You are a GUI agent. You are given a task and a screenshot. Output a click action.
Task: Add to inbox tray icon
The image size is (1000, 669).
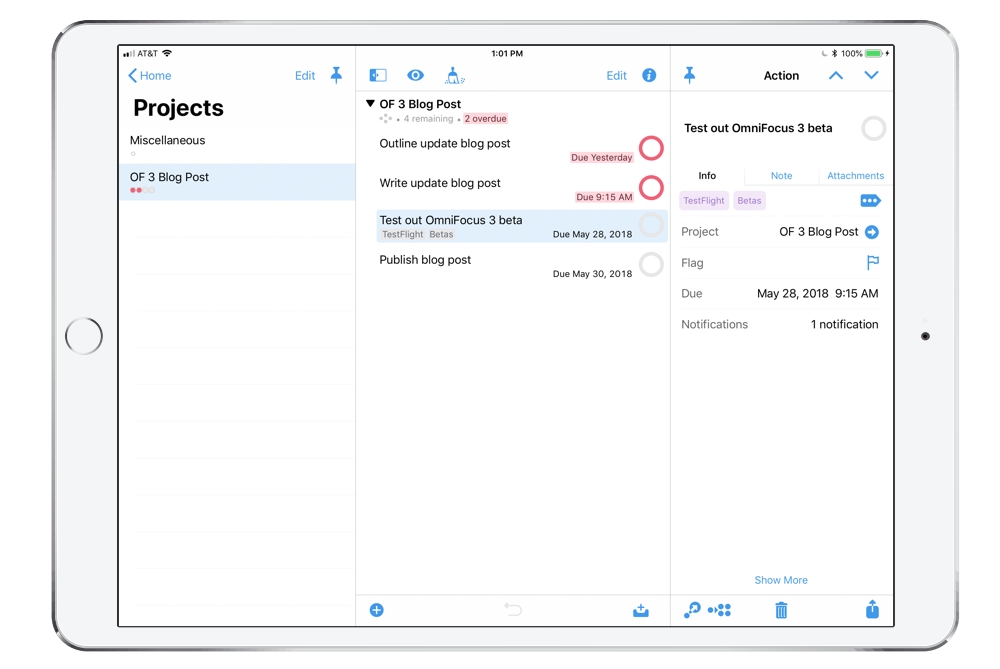coord(641,610)
